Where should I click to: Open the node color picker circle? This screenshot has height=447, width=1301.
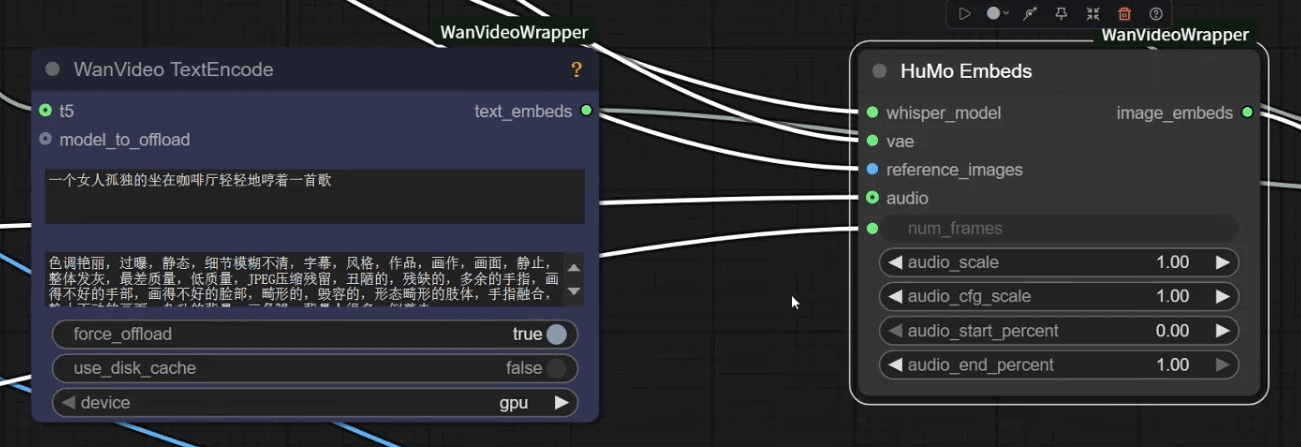point(997,14)
